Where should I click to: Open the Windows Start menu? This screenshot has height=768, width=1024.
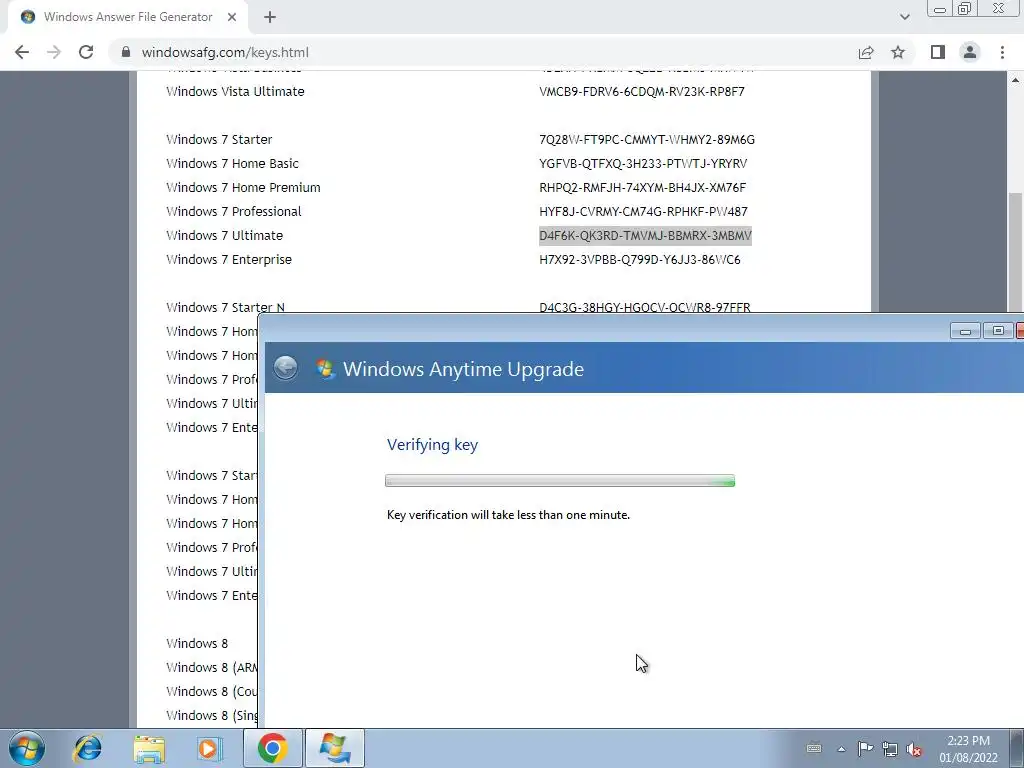point(27,748)
